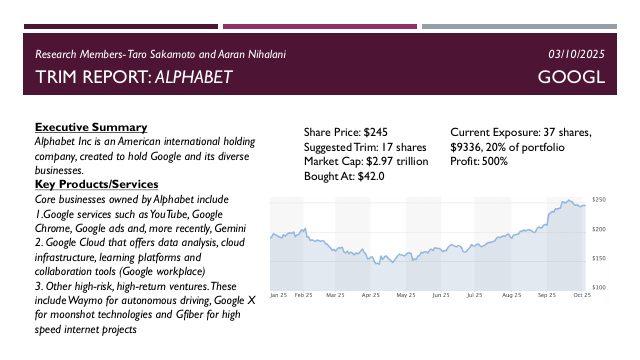The height and width of the screenshot is (360, 640).
Task: Click the Suggested Trim: 17 shares text
Action: (365, 147)
